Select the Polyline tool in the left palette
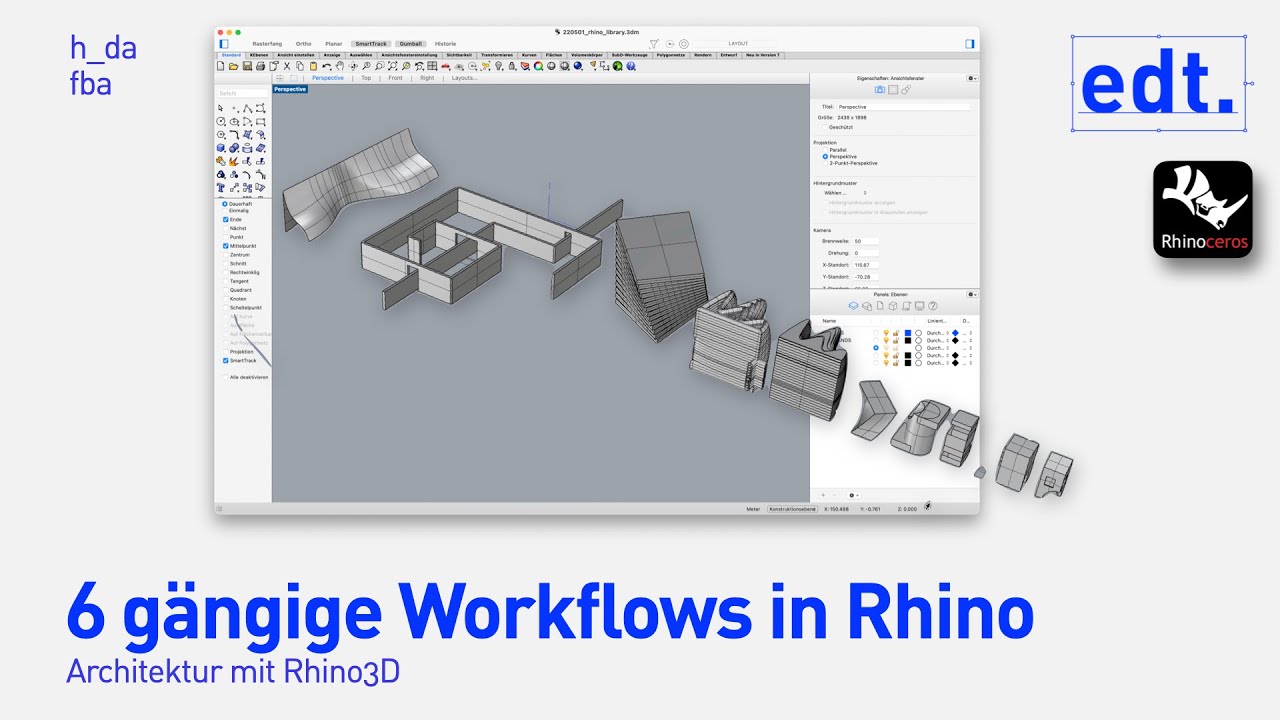1280x720 pixels. tap(248, 108)
